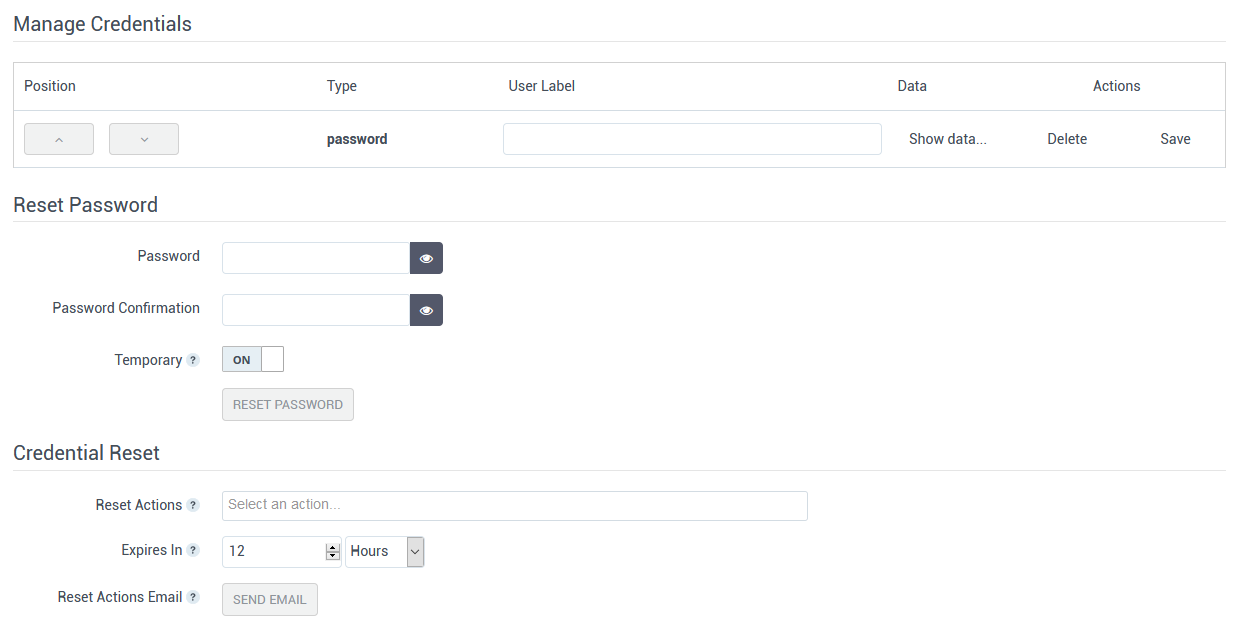Click Show data for the password credential
This screenshot has height=634, width=1239.
[947, 139]
